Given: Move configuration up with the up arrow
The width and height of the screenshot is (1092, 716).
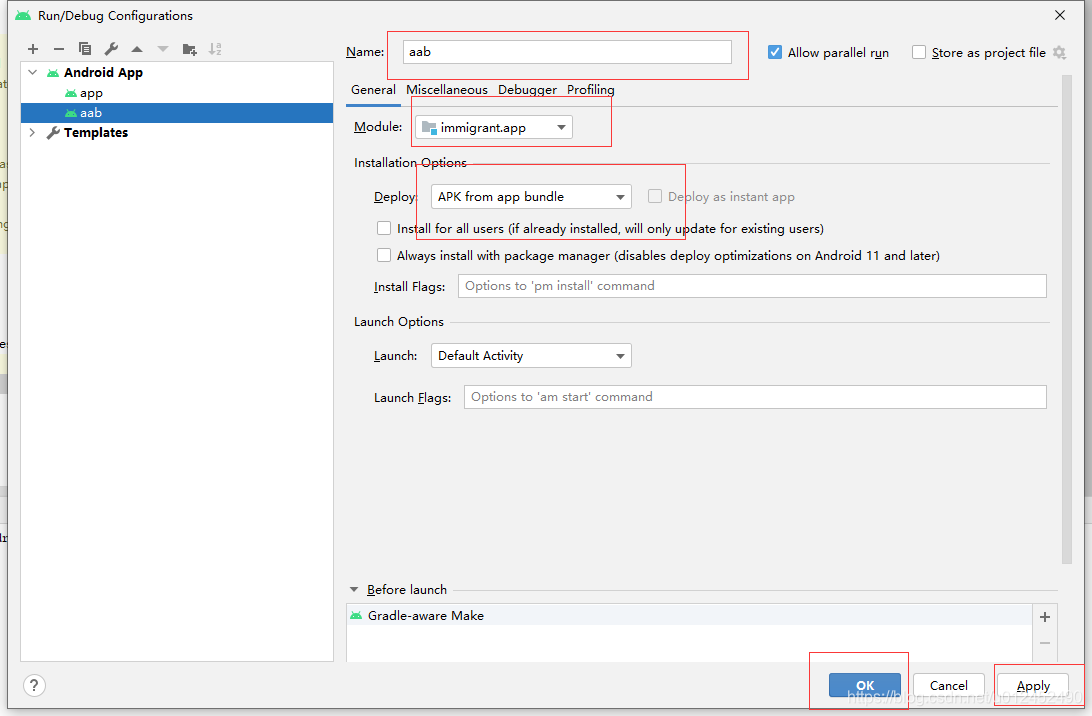Looking at the screenshot, I should coord(137,49).
